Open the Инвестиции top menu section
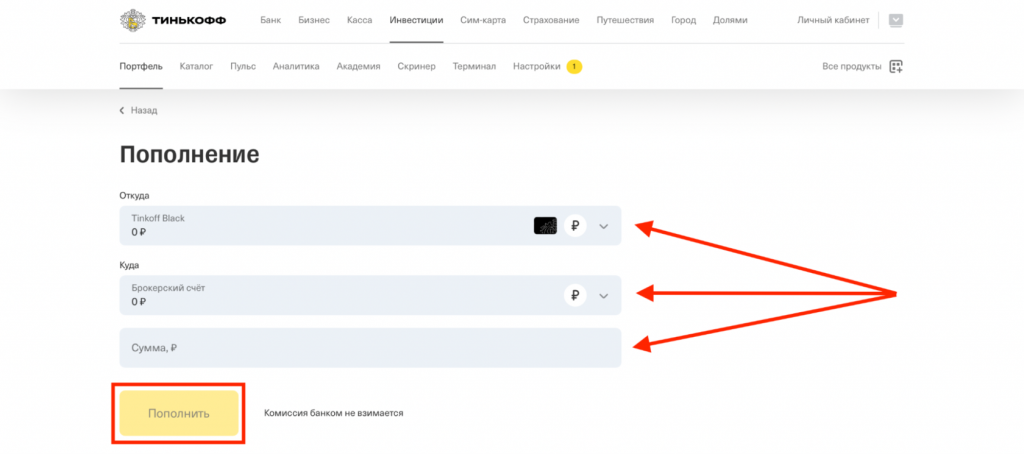 [416, 20]
